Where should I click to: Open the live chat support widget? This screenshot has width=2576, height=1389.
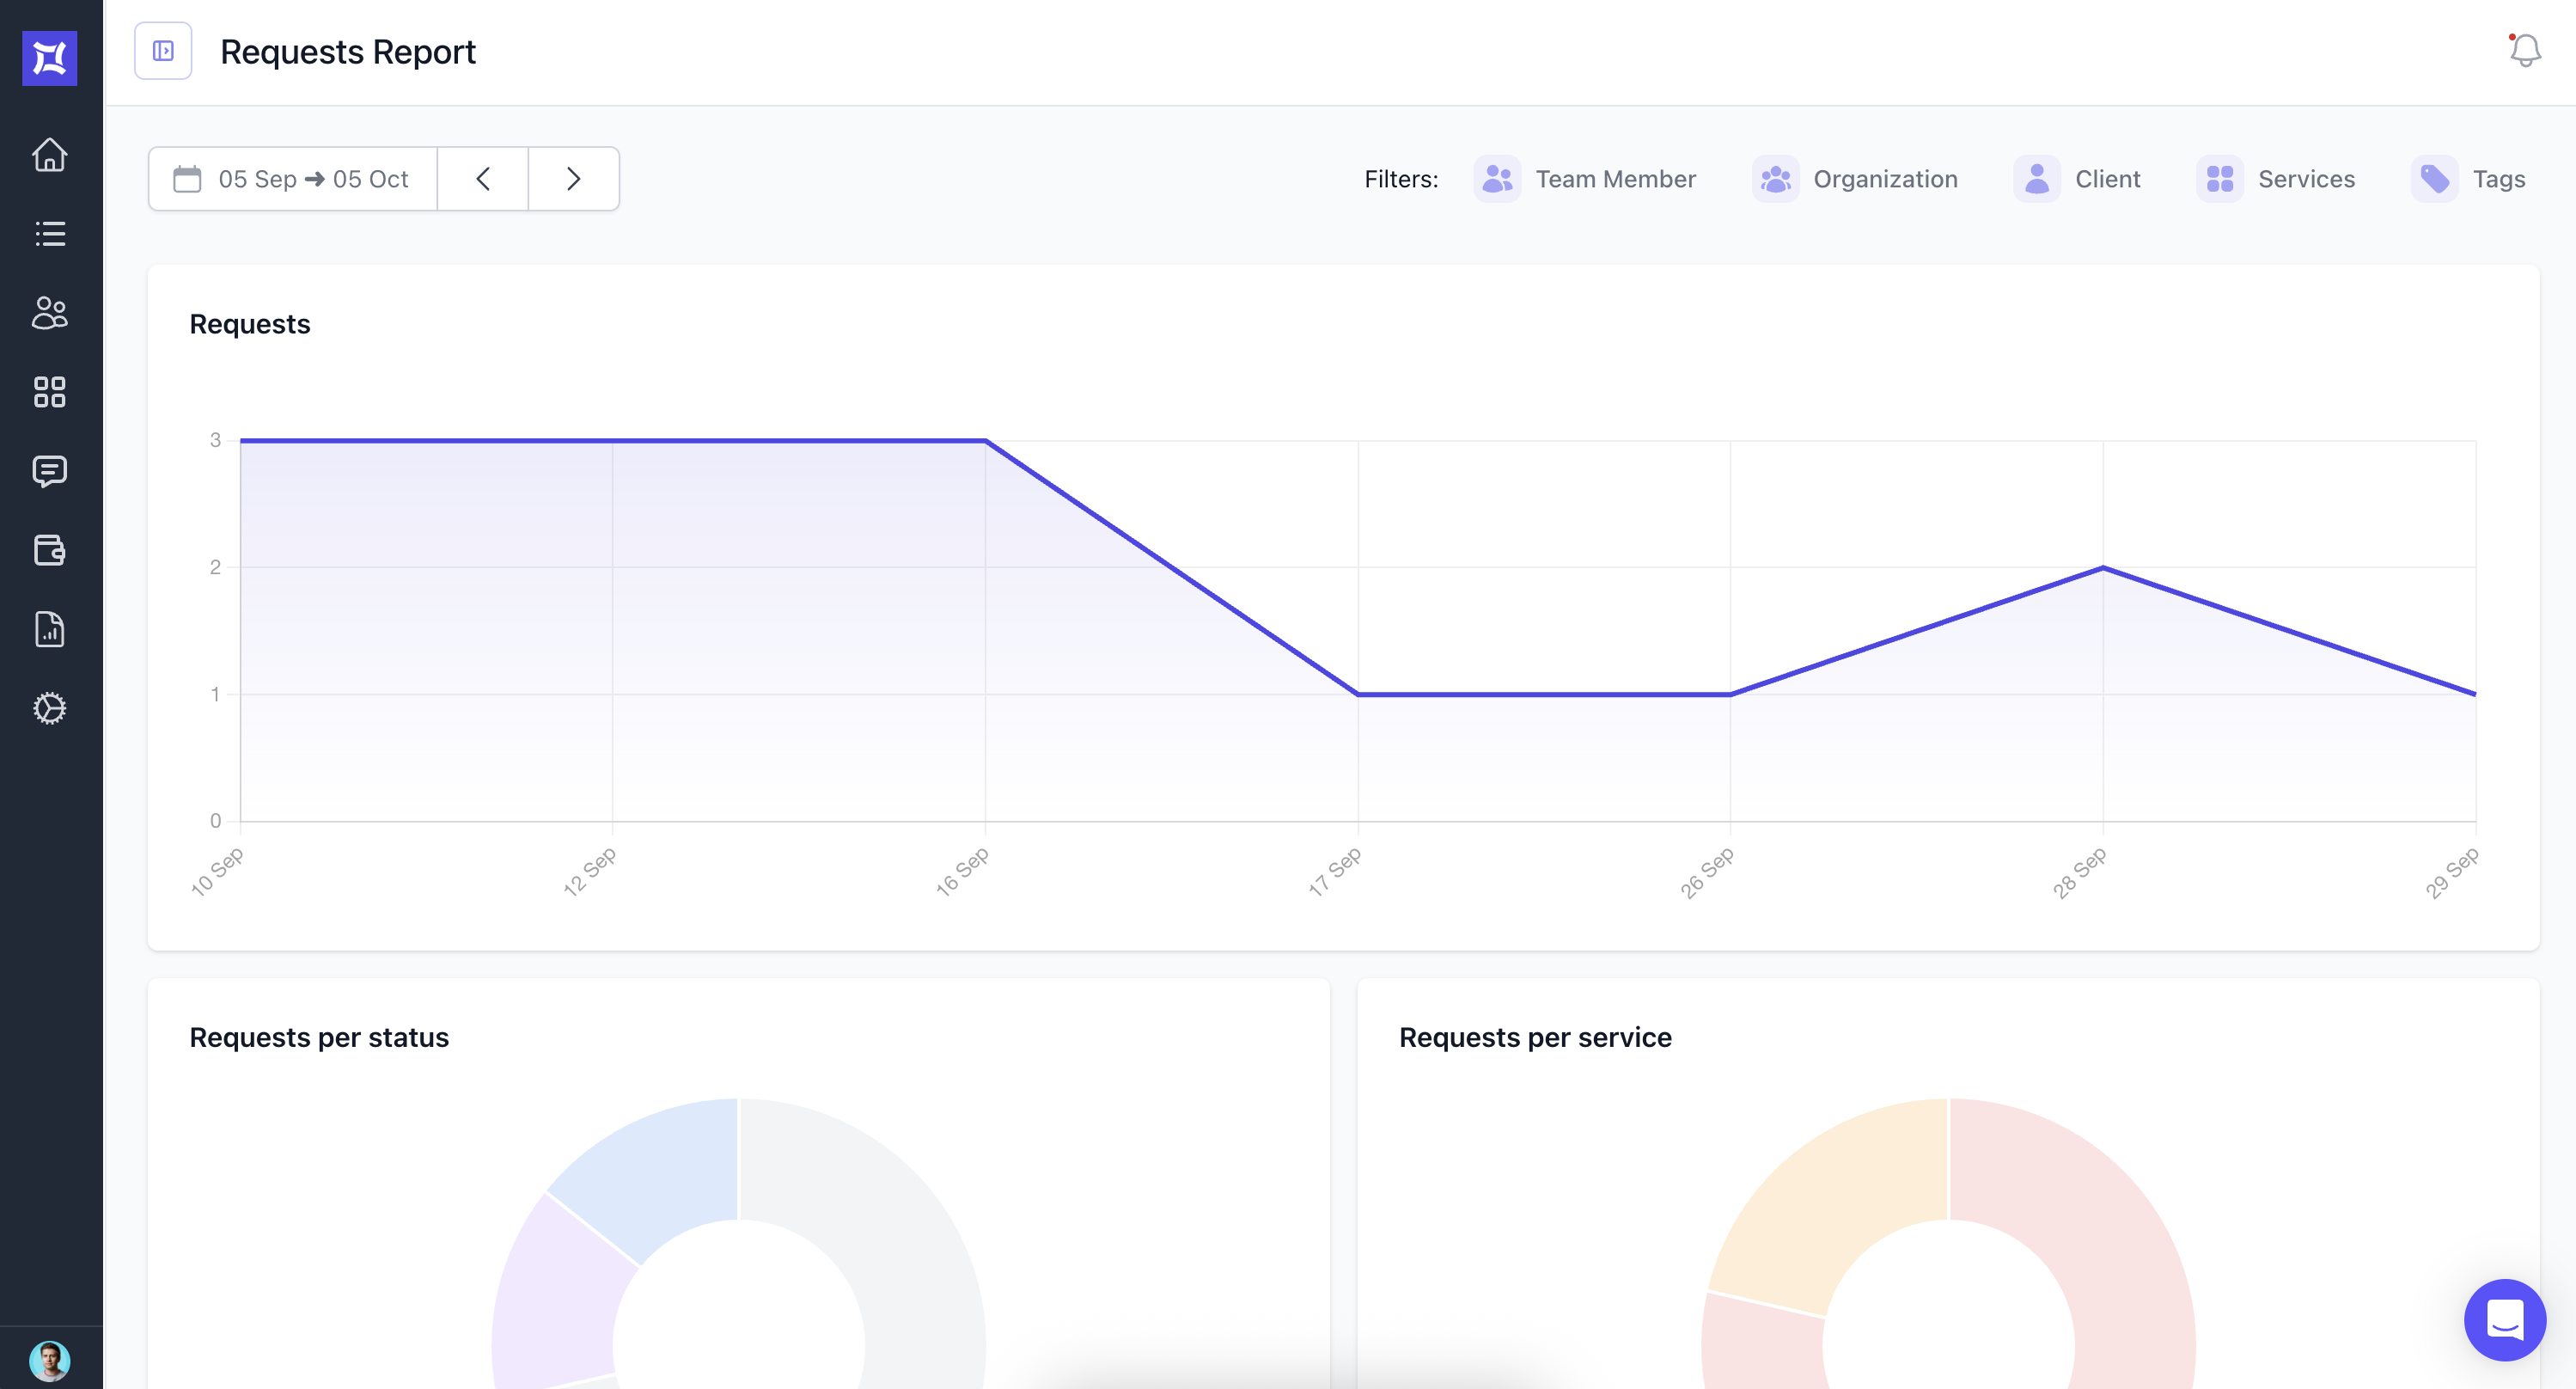(x=2504, y=1319)
